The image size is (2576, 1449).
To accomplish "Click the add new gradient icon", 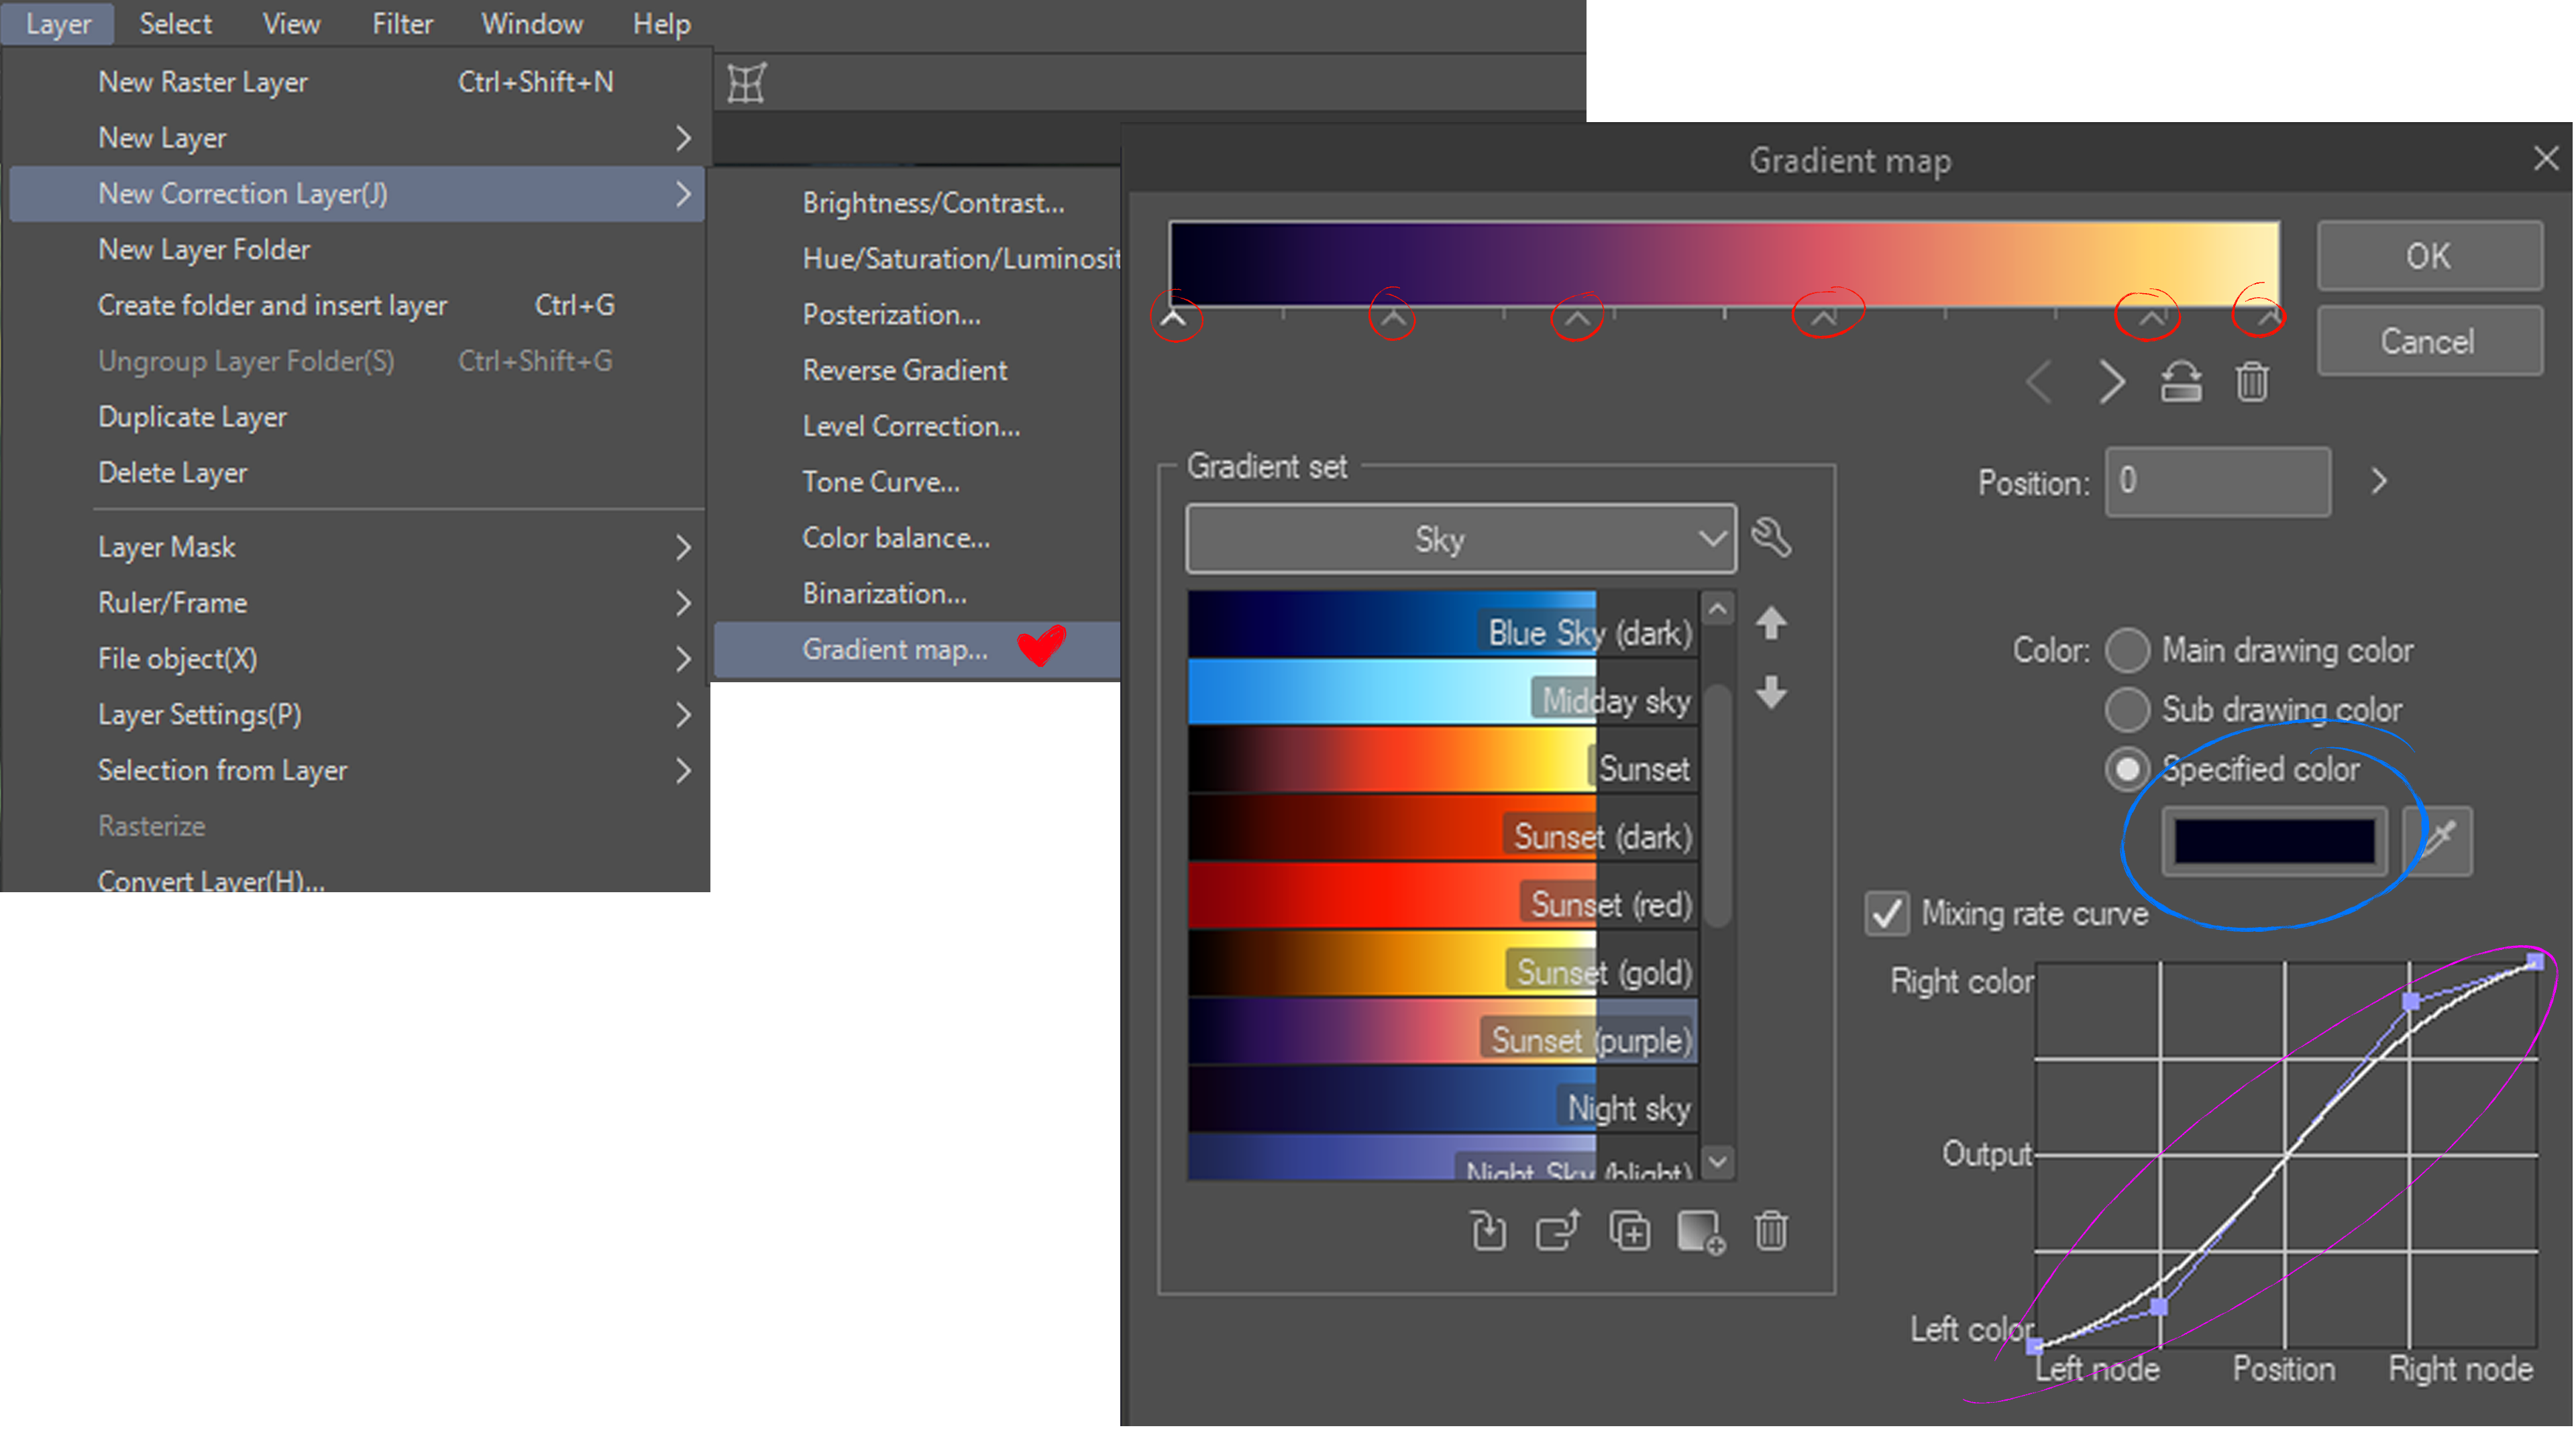I will point(1700,1231).
